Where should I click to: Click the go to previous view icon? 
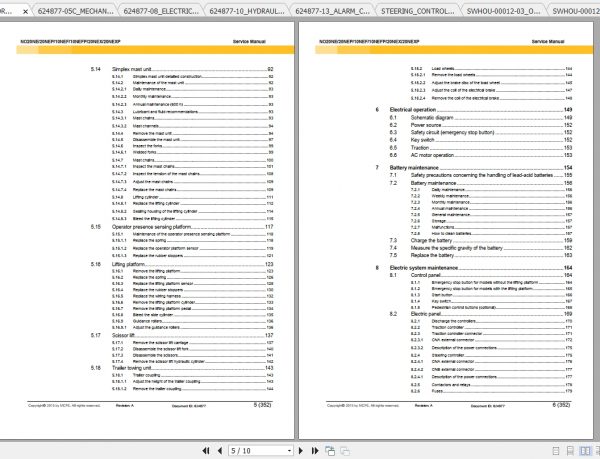330,451
